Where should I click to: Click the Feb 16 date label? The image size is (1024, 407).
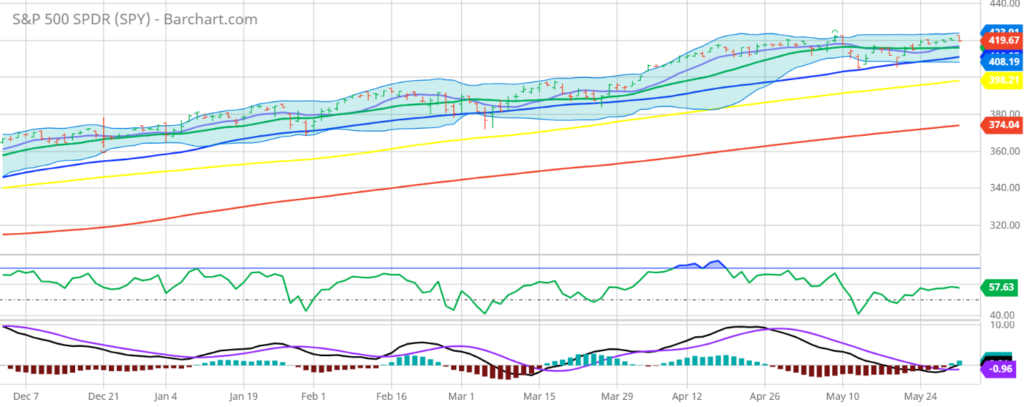pos(391,396)
